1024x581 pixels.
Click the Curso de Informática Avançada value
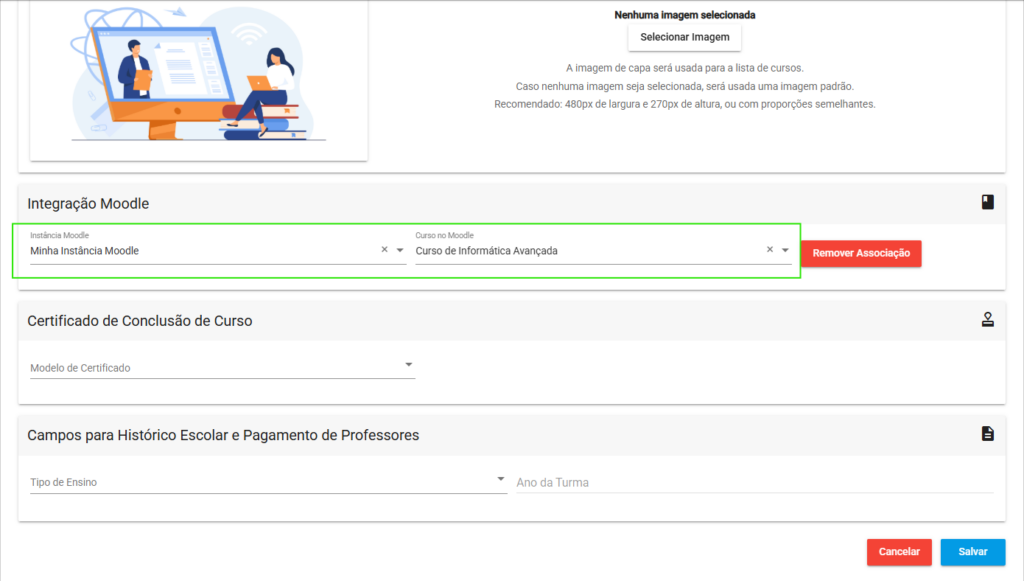click(x=486, y=251)
